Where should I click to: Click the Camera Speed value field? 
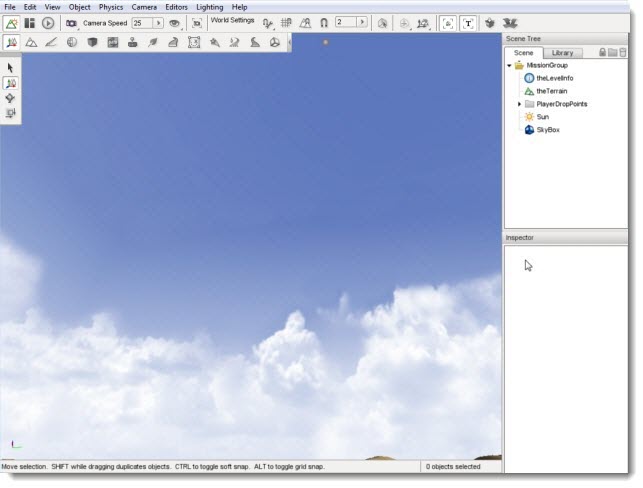pyautogui.click(x=142, y=23)
